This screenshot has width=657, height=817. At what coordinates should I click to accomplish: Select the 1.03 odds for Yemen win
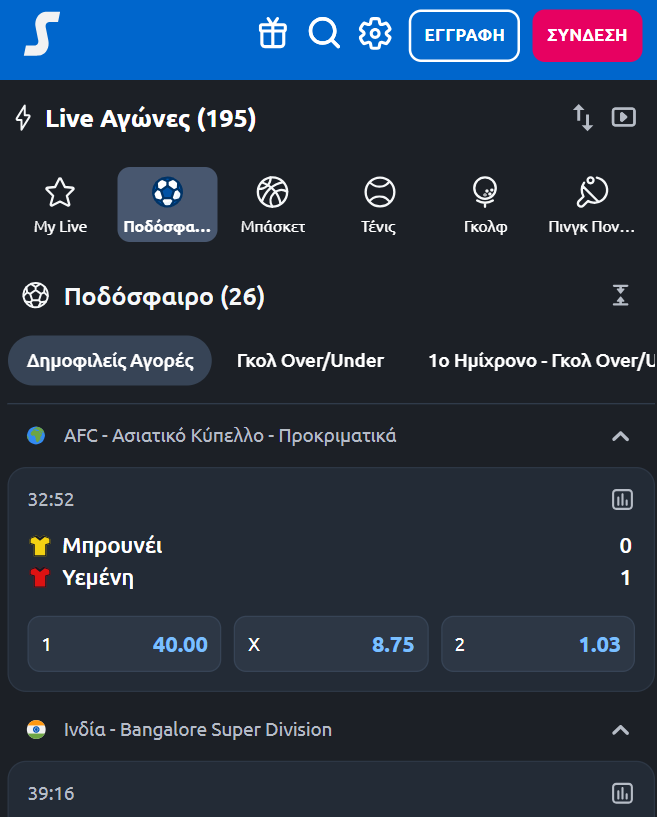537,644
